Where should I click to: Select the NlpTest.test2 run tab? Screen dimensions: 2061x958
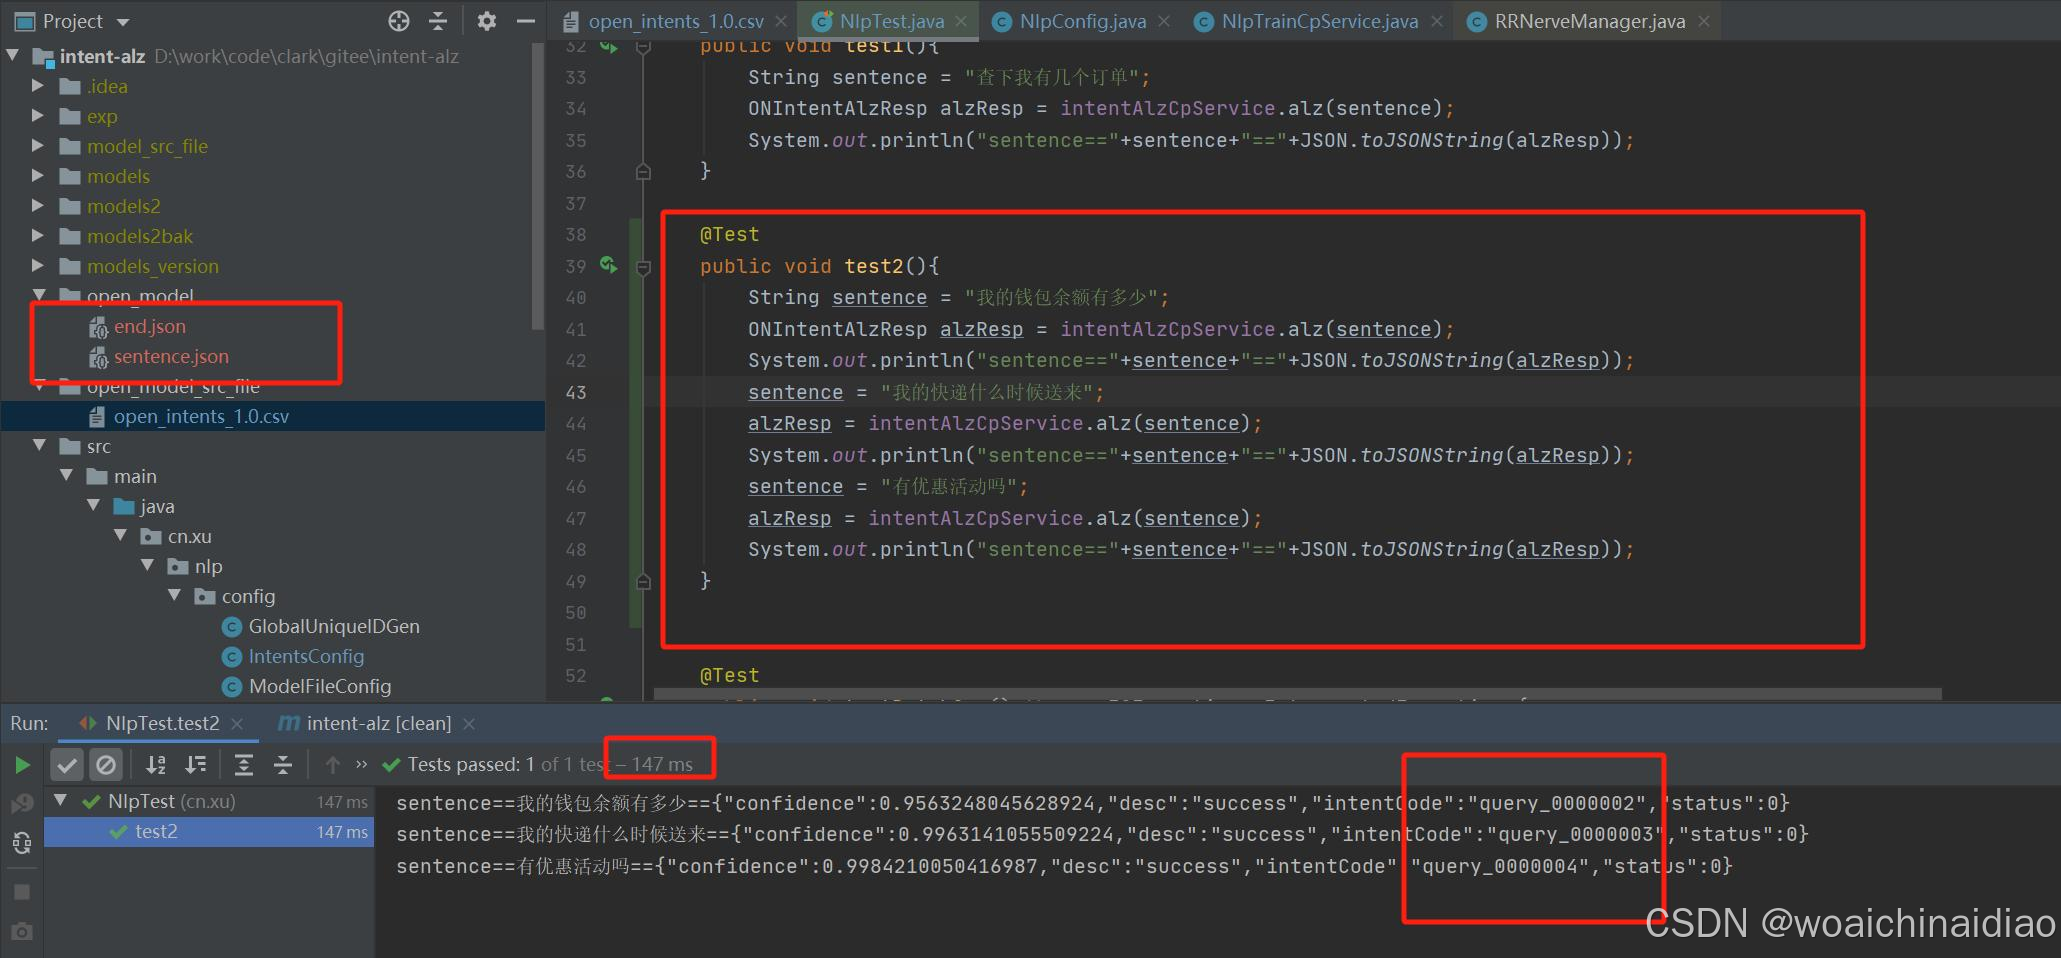[x=162, y=723]
